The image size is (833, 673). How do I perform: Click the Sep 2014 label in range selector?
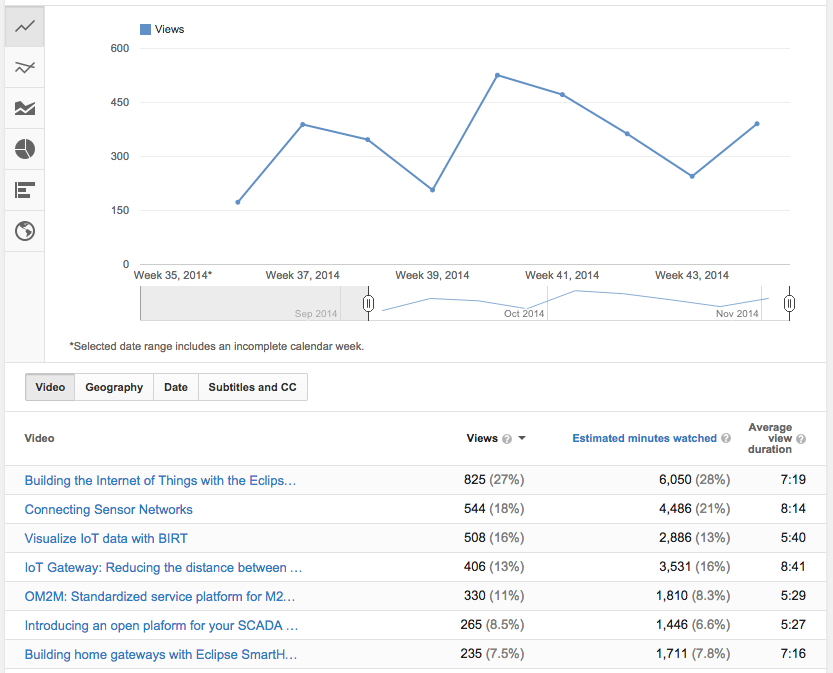(316, 313)
